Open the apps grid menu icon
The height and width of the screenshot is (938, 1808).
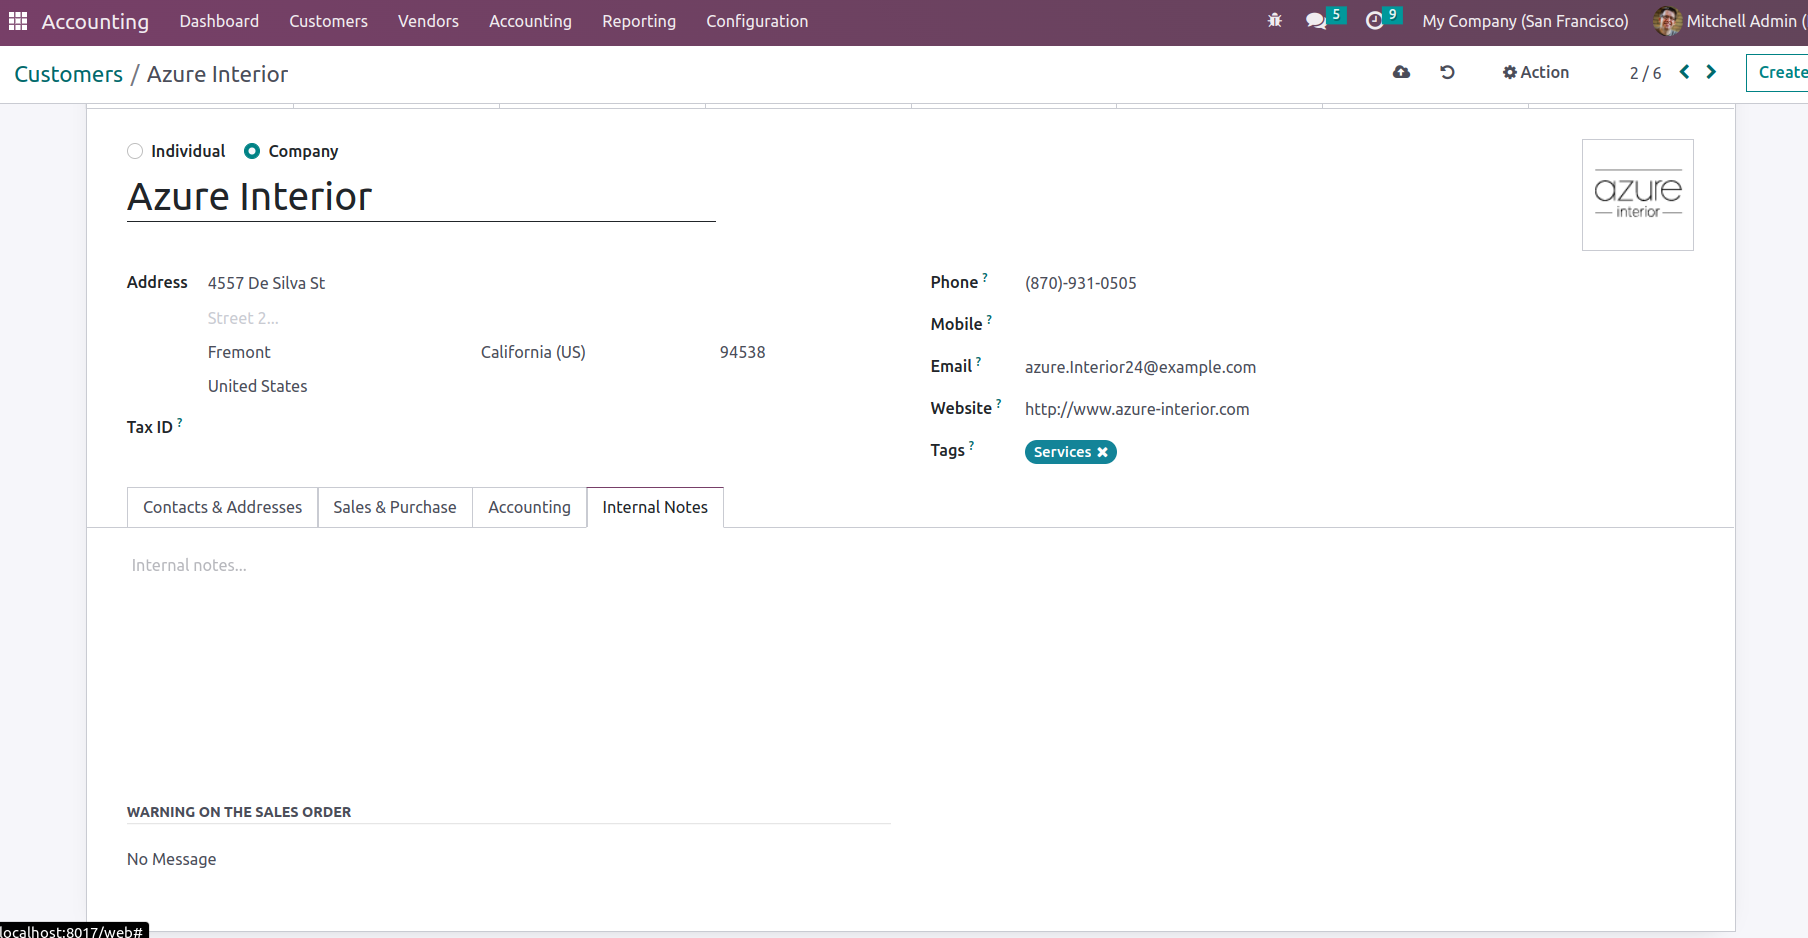click(18, 21)
